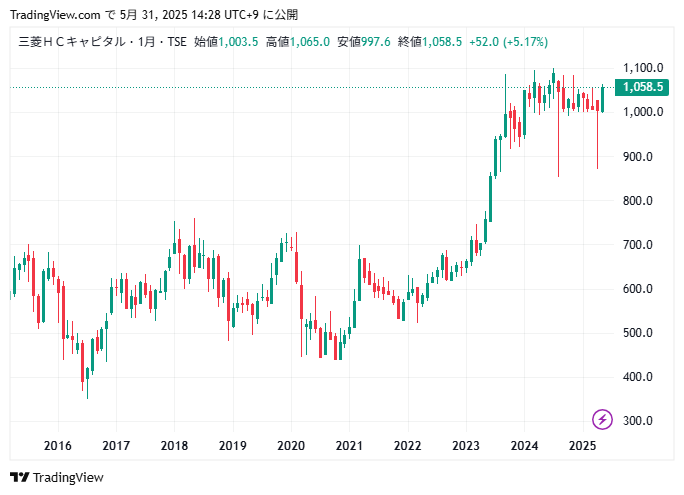Click the 700.0 price axis label

pos(638,245)
